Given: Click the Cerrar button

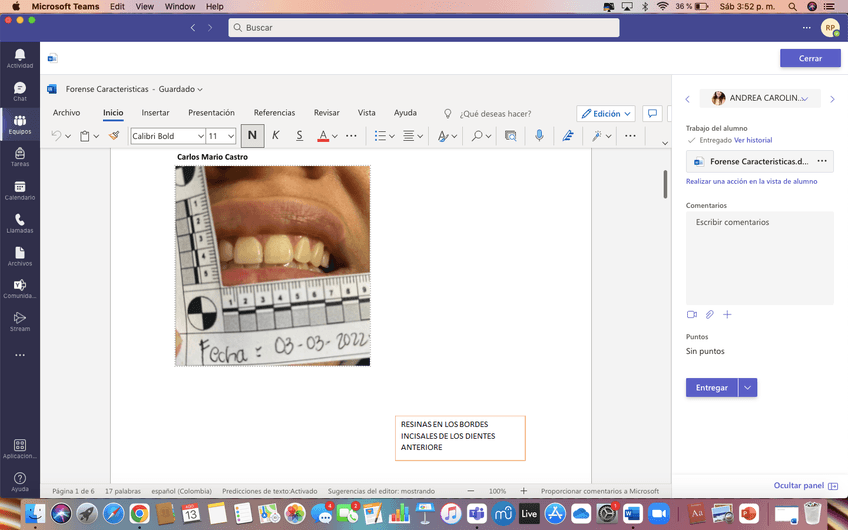Looking at the screenshot, I should click(810, 58).
